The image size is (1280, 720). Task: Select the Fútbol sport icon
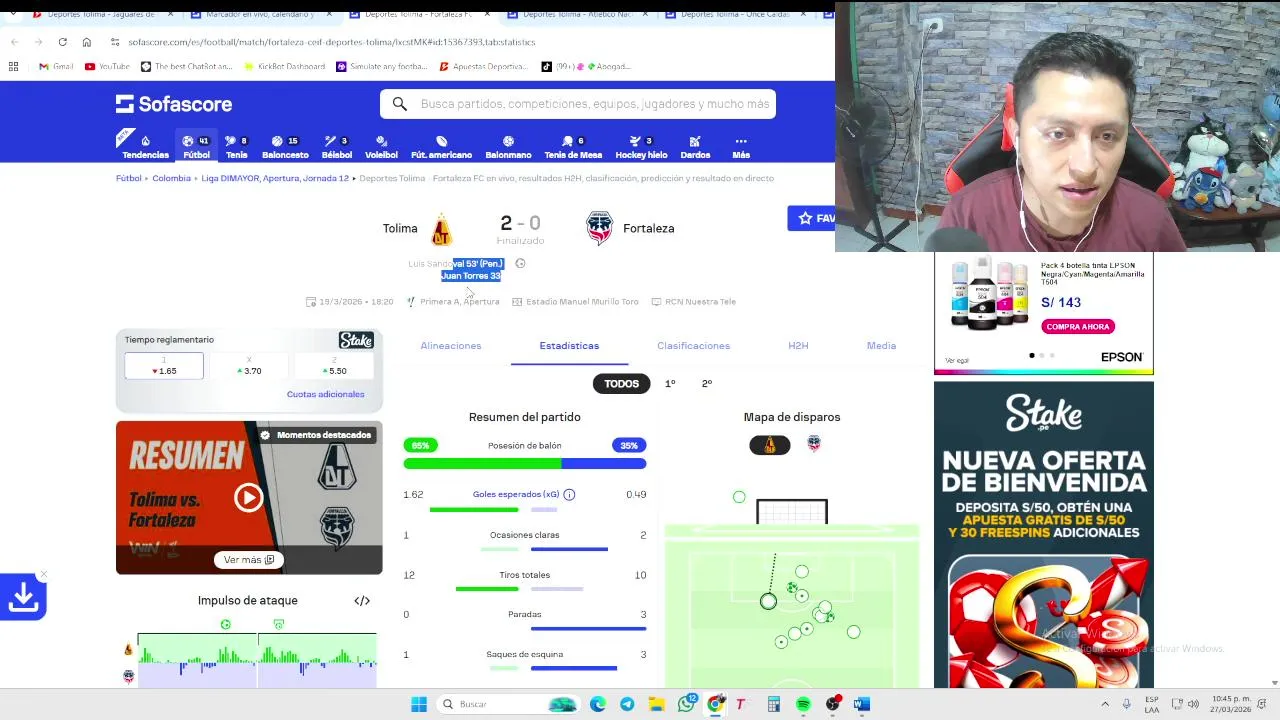coord(196,147)
